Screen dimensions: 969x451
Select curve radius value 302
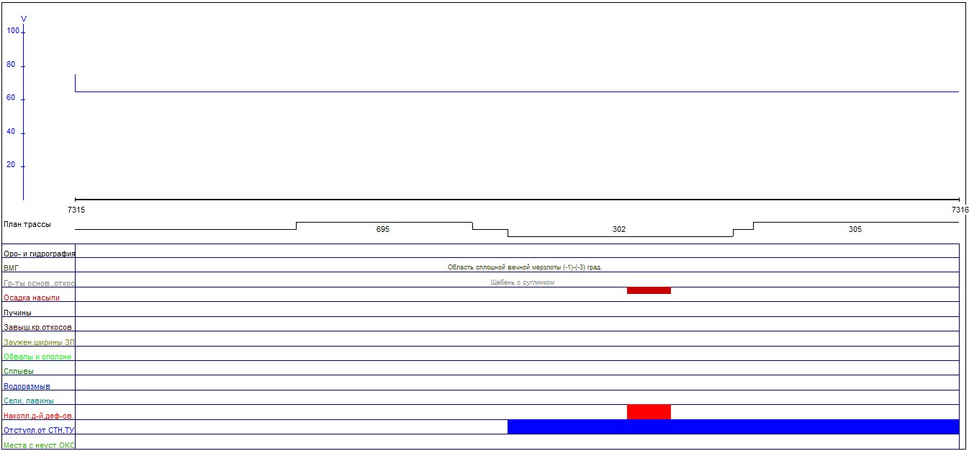point(619,229)
